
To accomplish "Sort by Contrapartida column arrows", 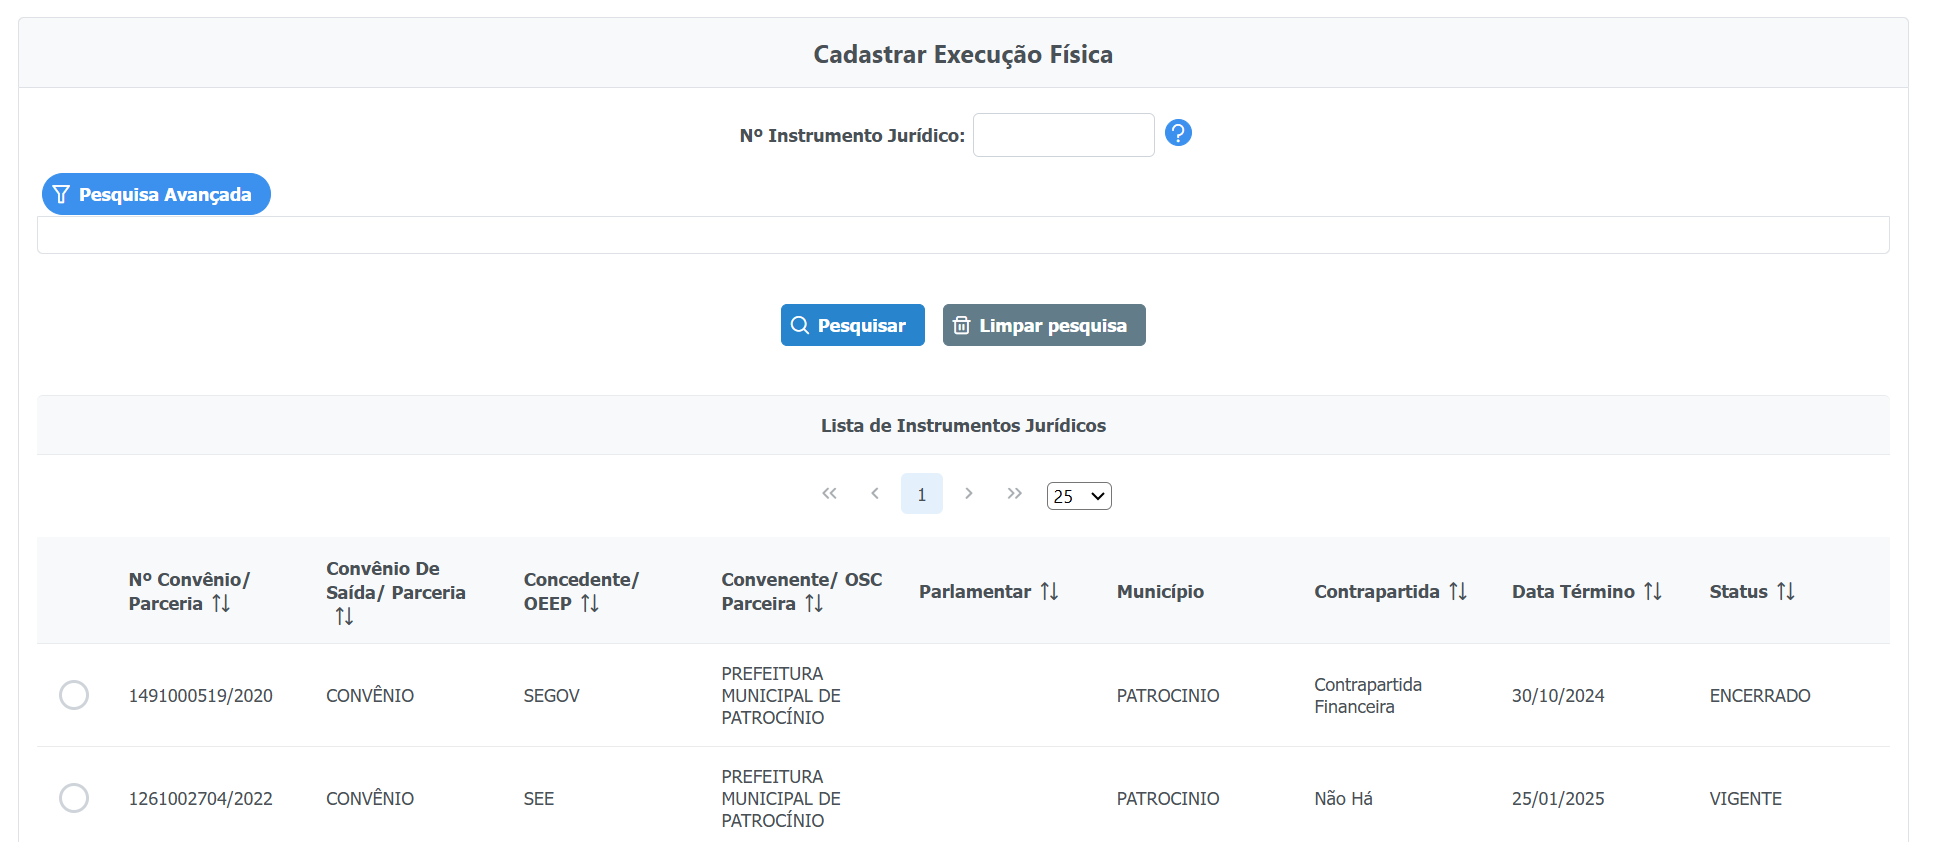I will [x=1458, y=592].
